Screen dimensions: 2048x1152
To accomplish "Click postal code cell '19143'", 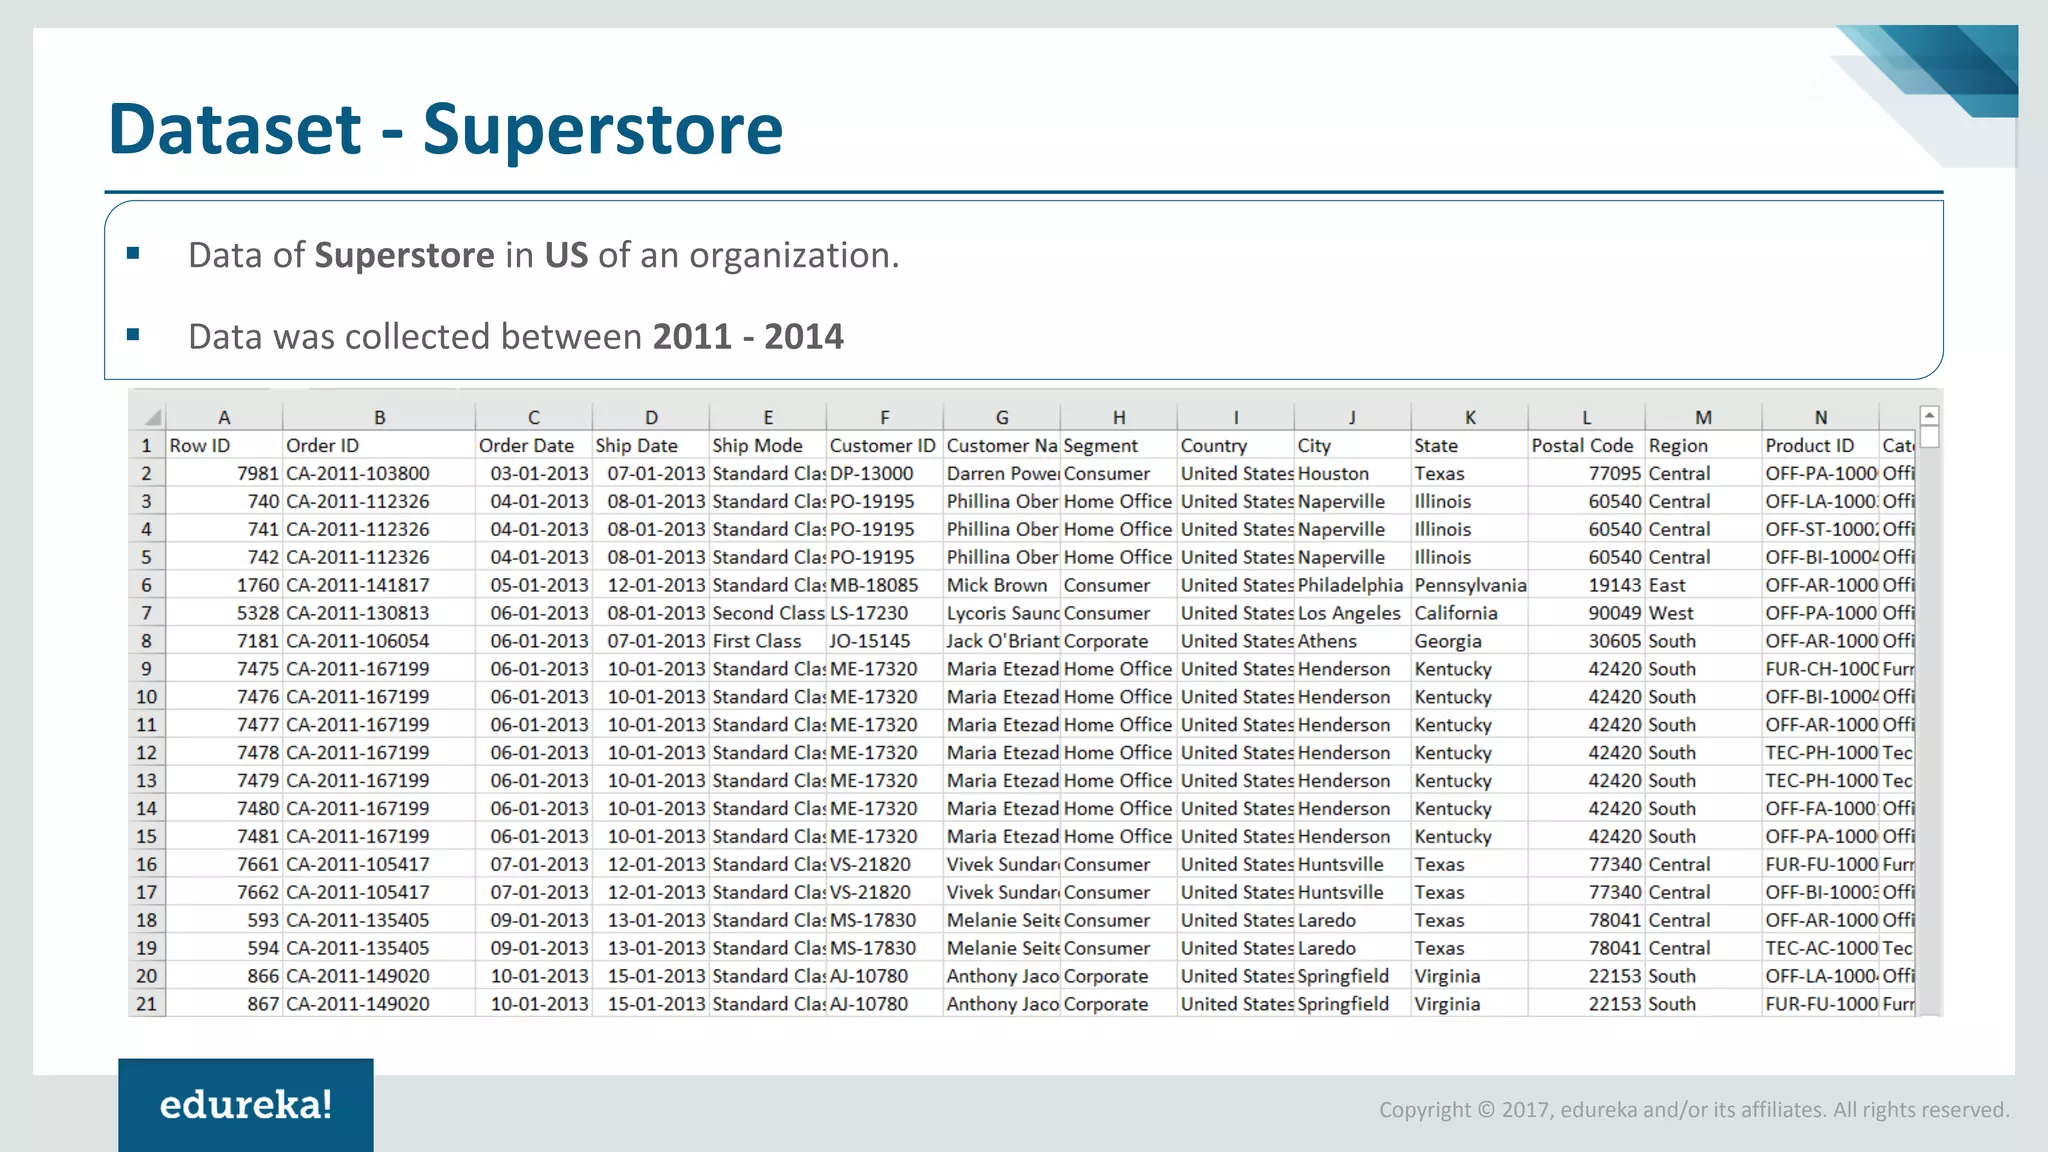I will [1587, 585].
